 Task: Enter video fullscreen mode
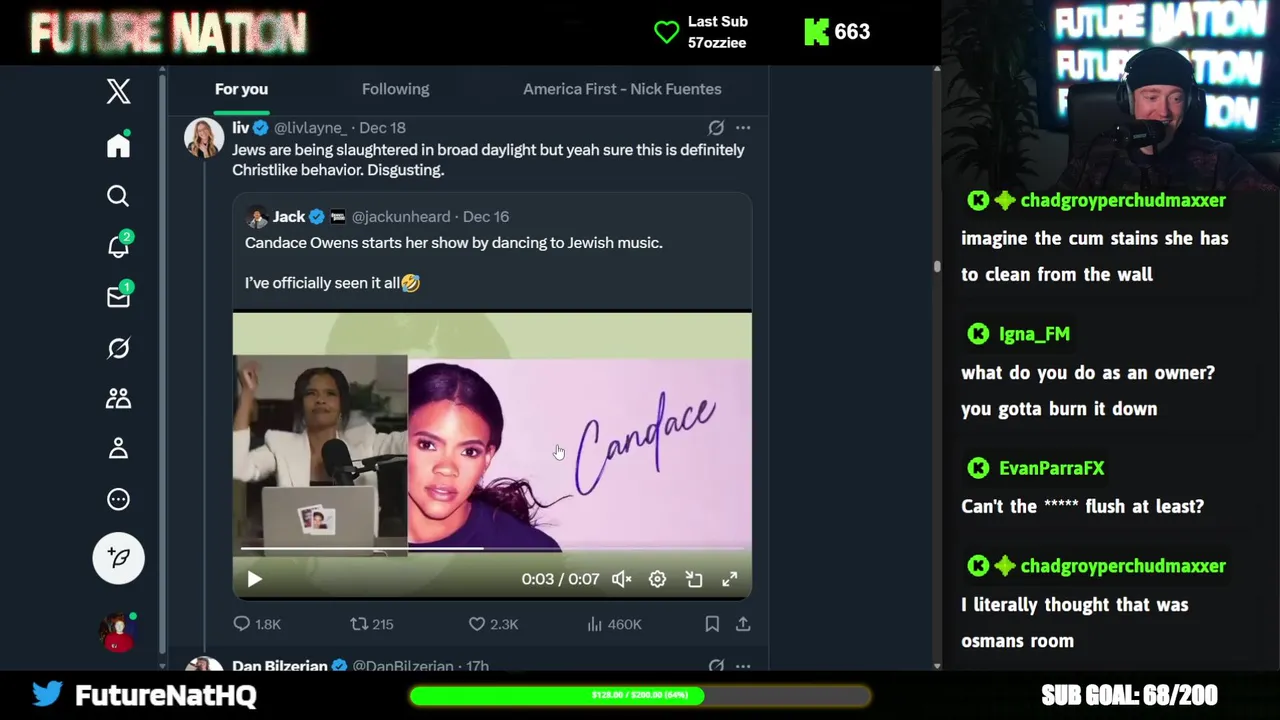(x=730, y=579)
